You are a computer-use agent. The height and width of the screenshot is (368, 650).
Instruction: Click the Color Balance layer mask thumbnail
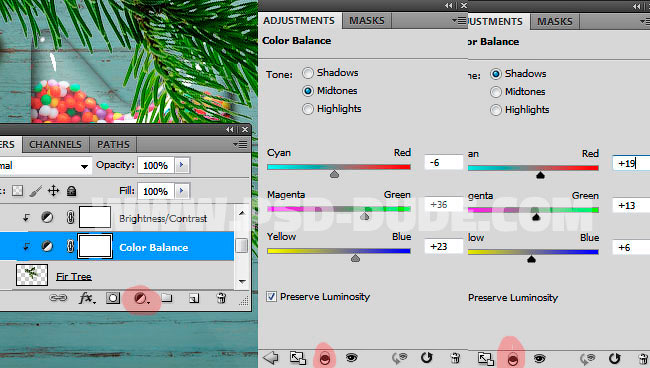[95, 246]
